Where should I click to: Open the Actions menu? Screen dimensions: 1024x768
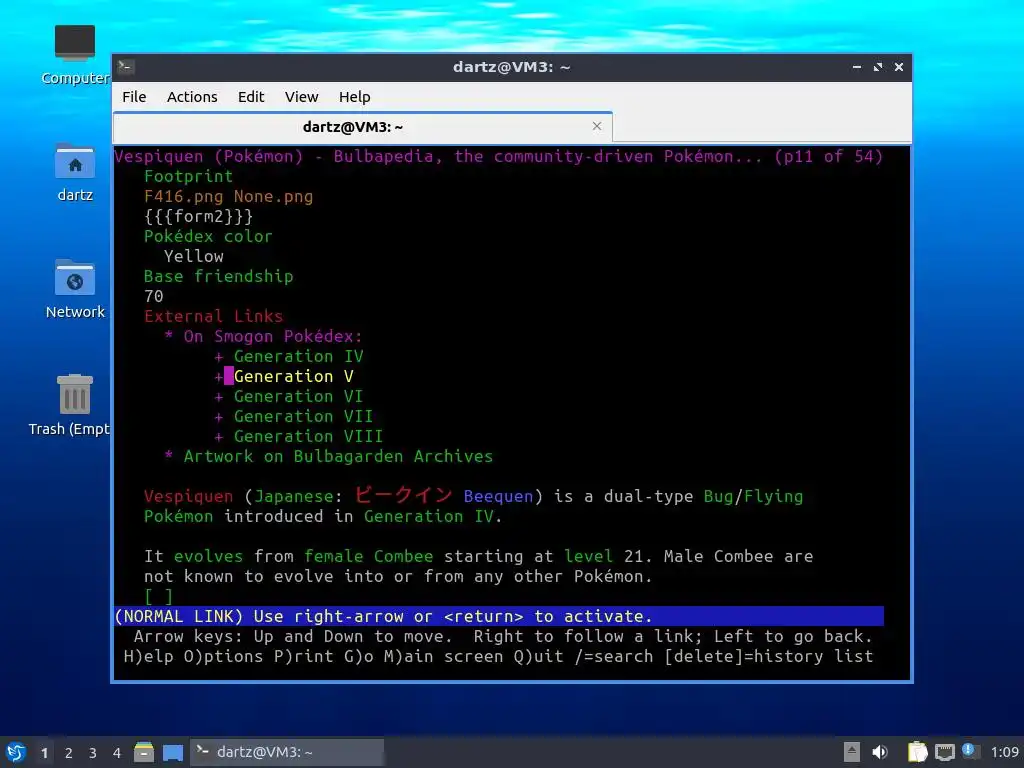[192, 97]
